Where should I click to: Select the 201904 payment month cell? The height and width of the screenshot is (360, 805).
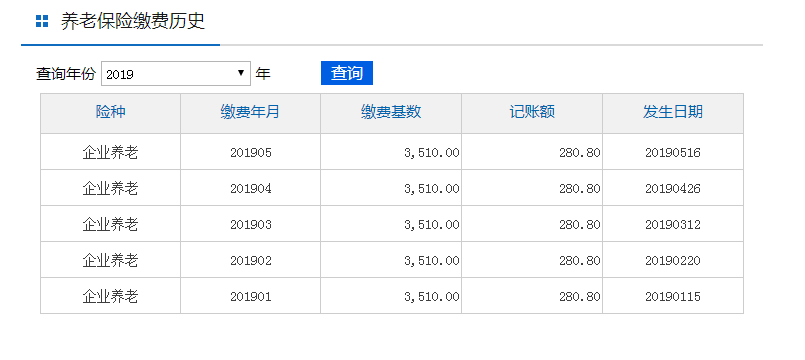click(x=251, y=188)
